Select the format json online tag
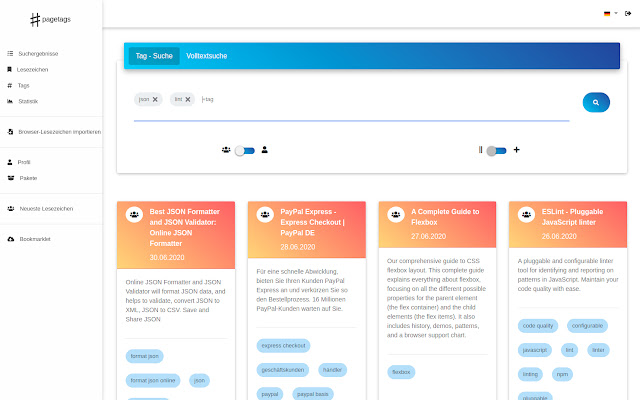 click(x=153, y=380)
